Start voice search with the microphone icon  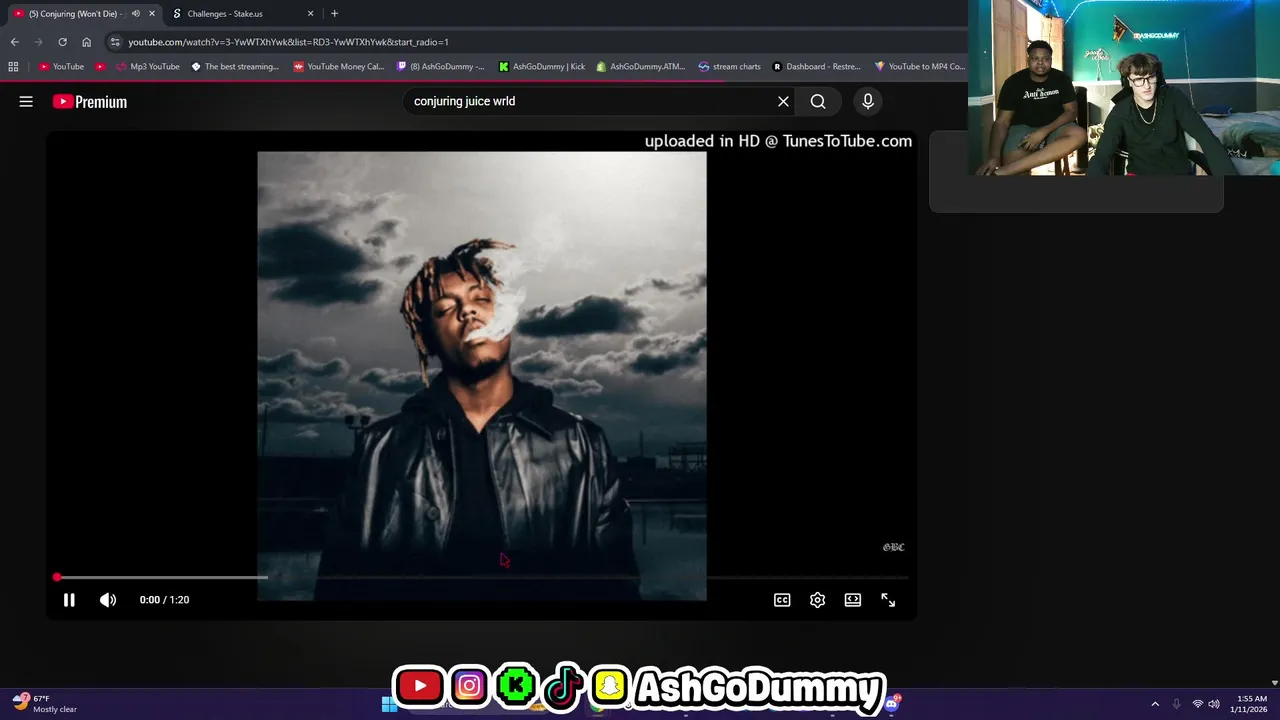(x=868, y=101)
